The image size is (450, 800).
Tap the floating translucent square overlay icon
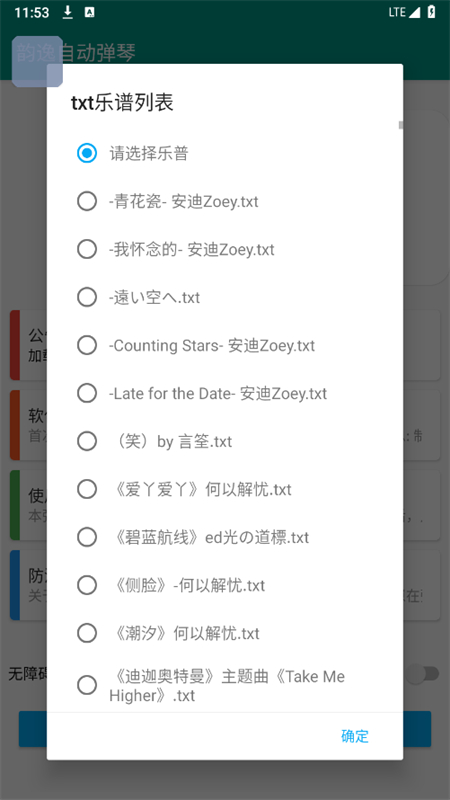tap(37, 61)
